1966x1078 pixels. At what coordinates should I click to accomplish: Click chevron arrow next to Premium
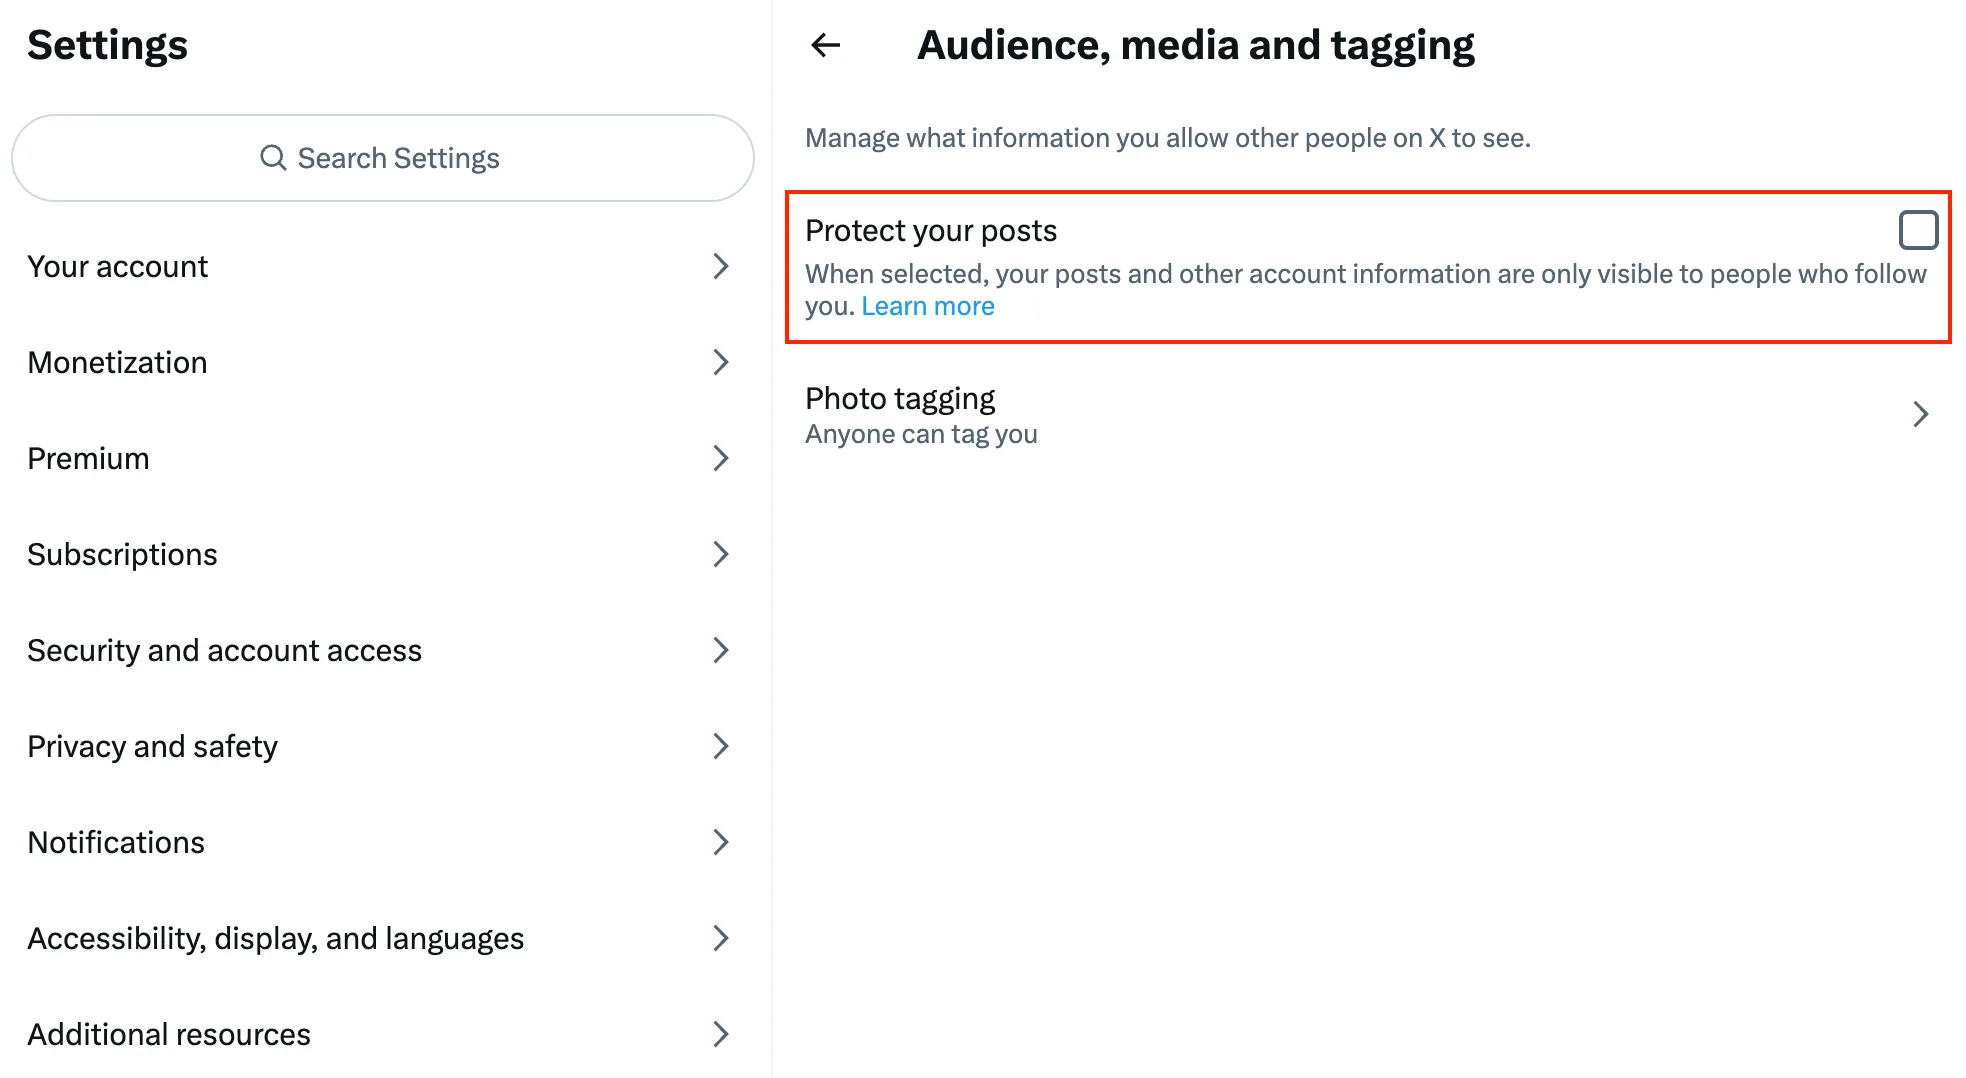[x=720, y=459]
